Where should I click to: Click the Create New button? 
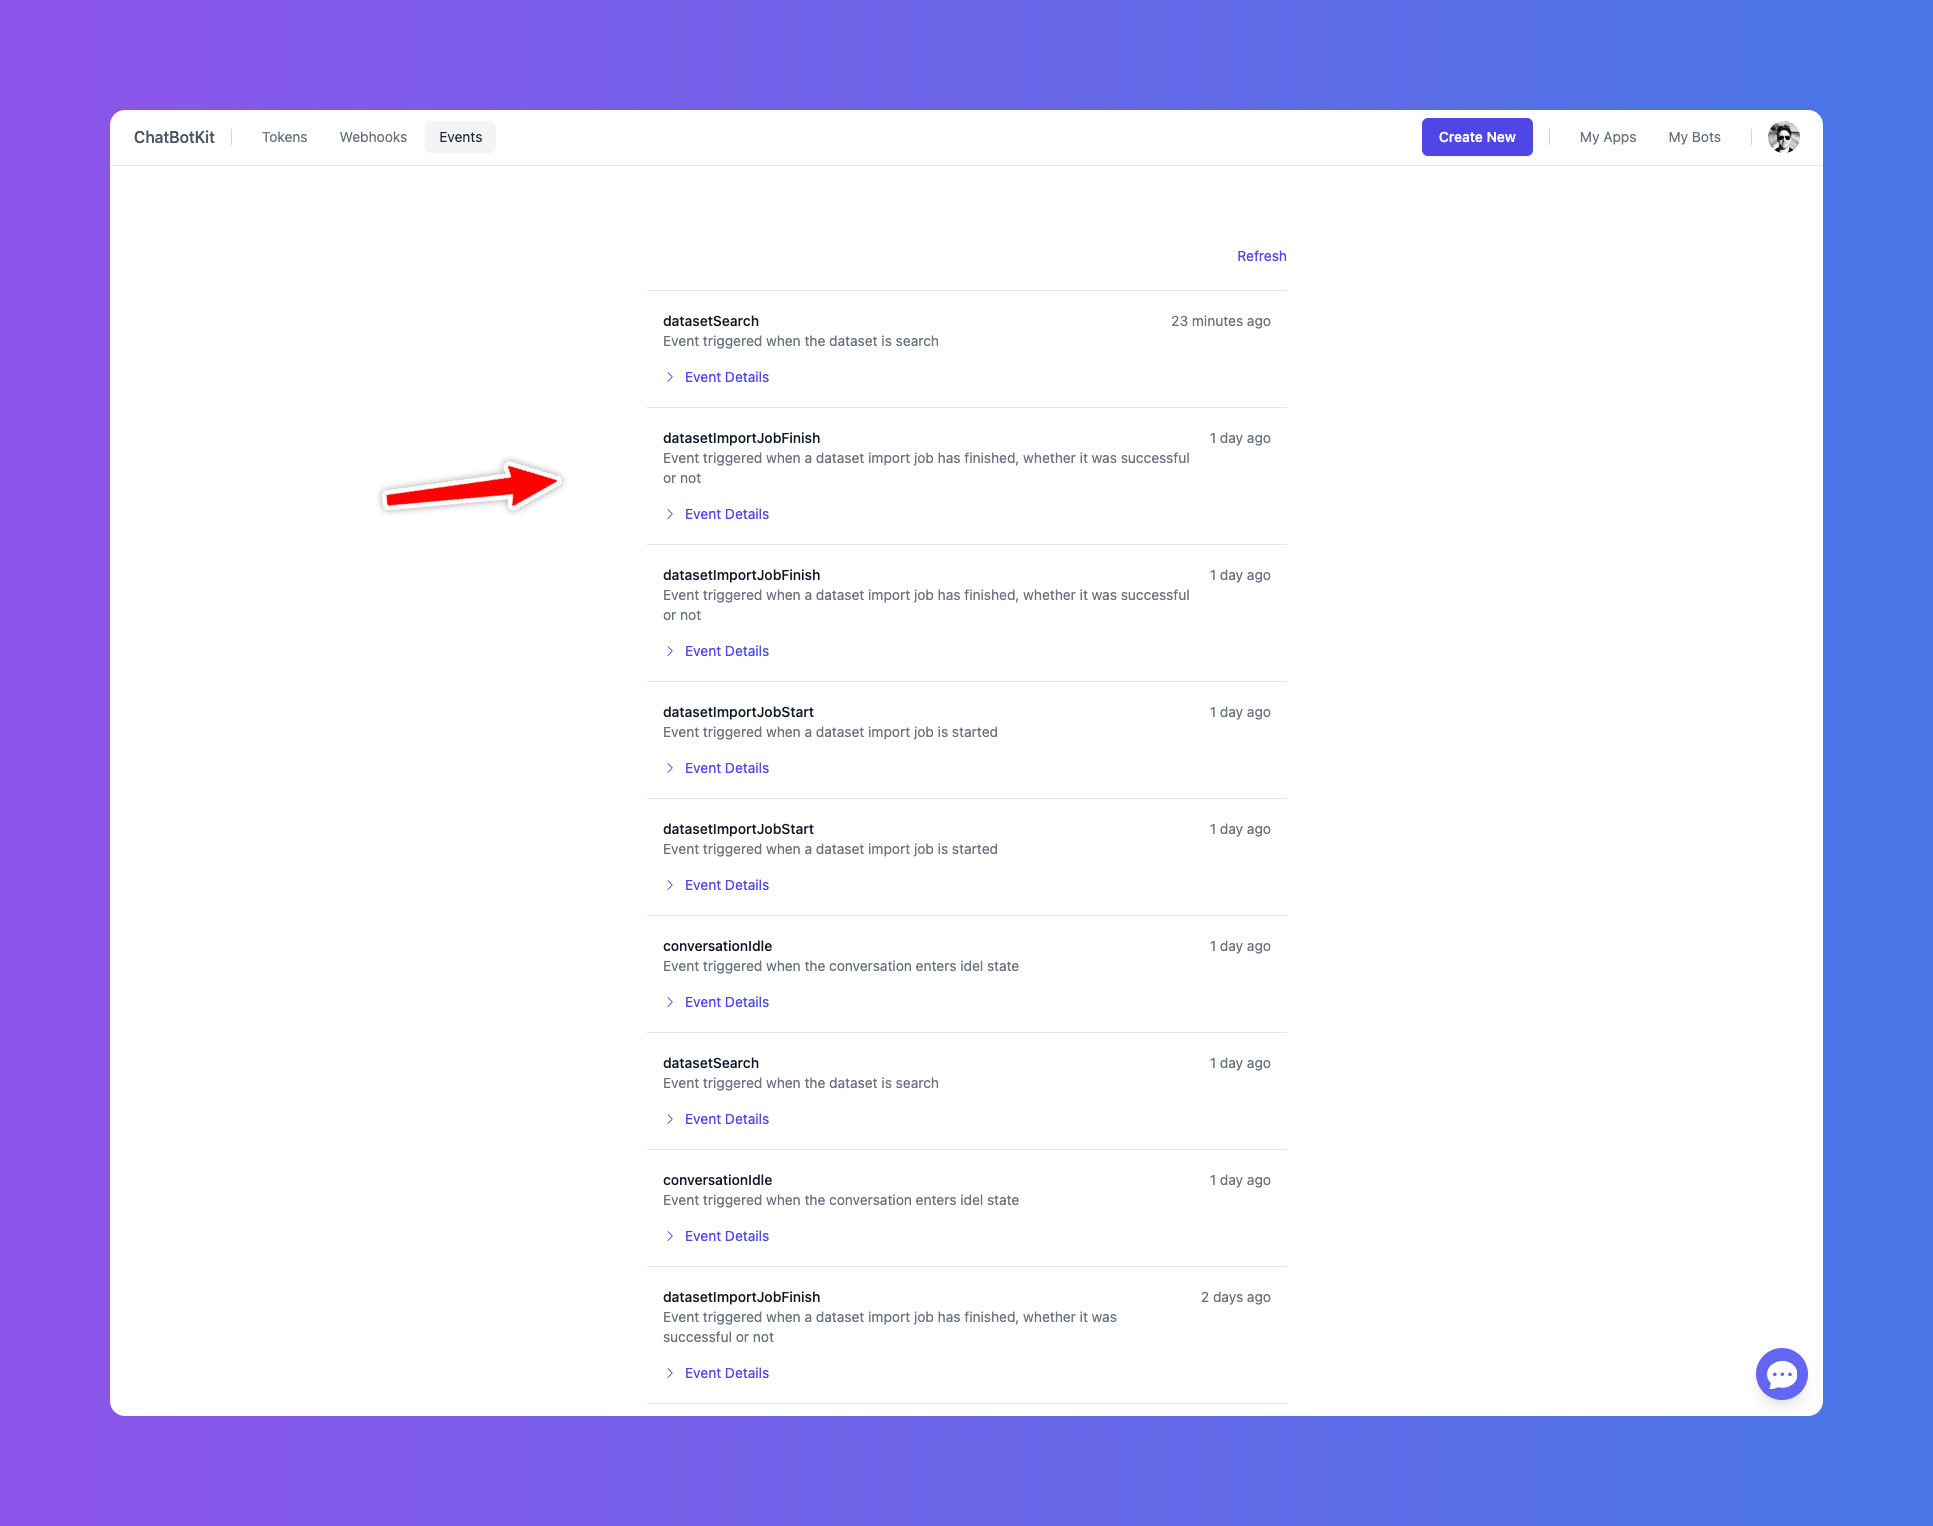(1476, 137)
